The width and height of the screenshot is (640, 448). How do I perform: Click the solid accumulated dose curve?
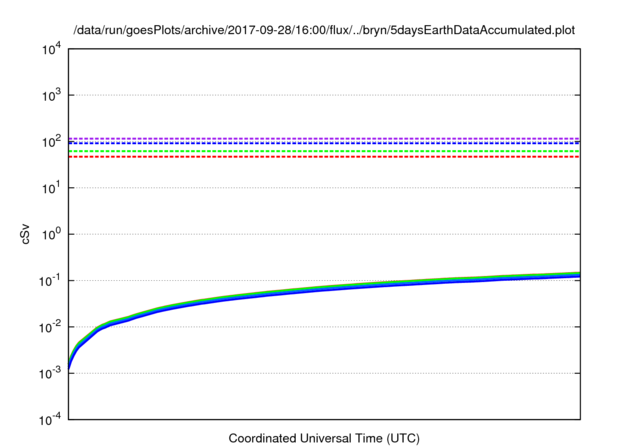(x=324, y=289)
